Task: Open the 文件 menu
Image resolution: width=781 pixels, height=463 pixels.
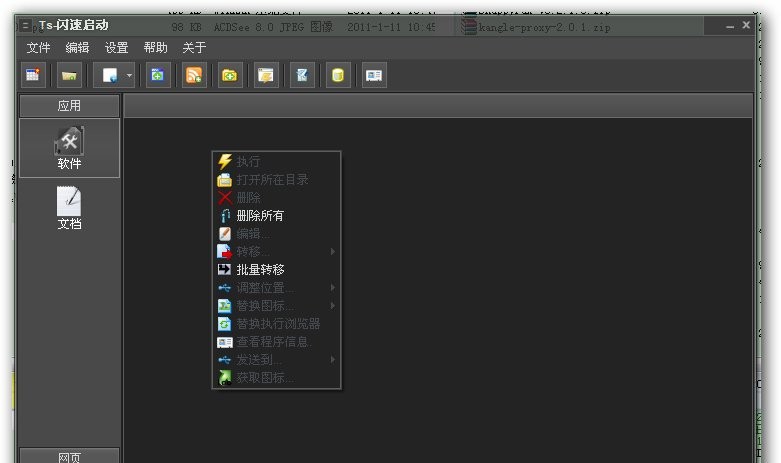Action: coord(38,48)
